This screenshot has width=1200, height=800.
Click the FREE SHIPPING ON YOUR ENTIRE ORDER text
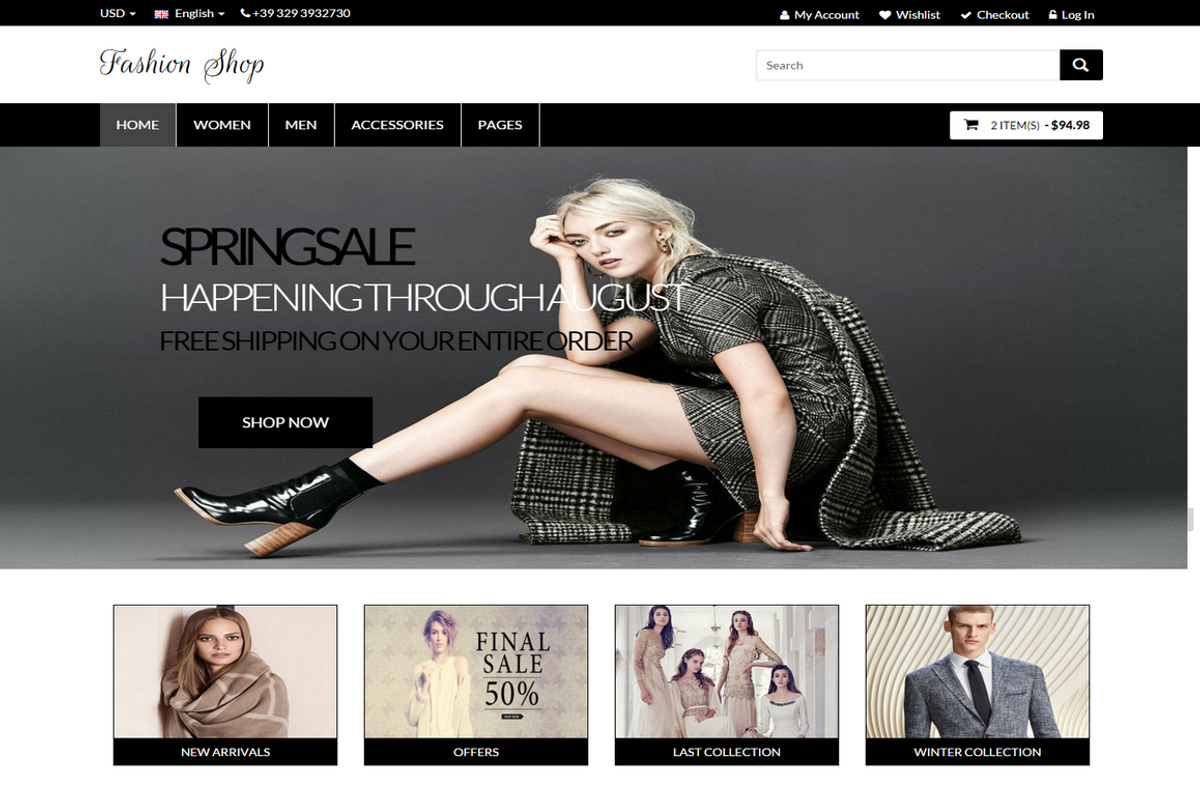pos(397,341)
